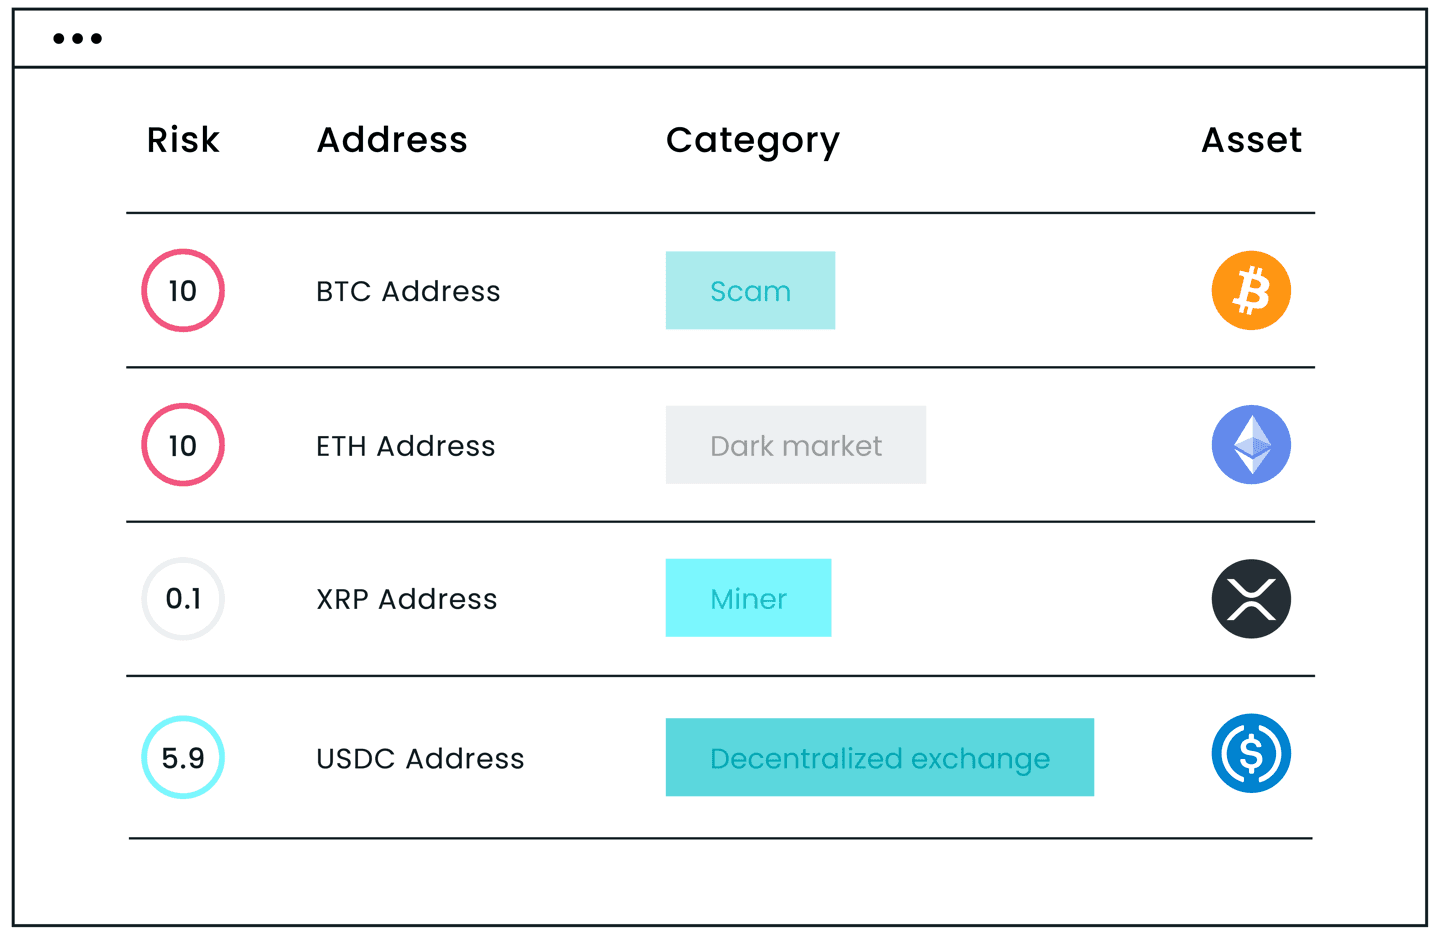Open the XRP Address entry
Viewport: 1440px width, 935px height.
tap(406, 599)
